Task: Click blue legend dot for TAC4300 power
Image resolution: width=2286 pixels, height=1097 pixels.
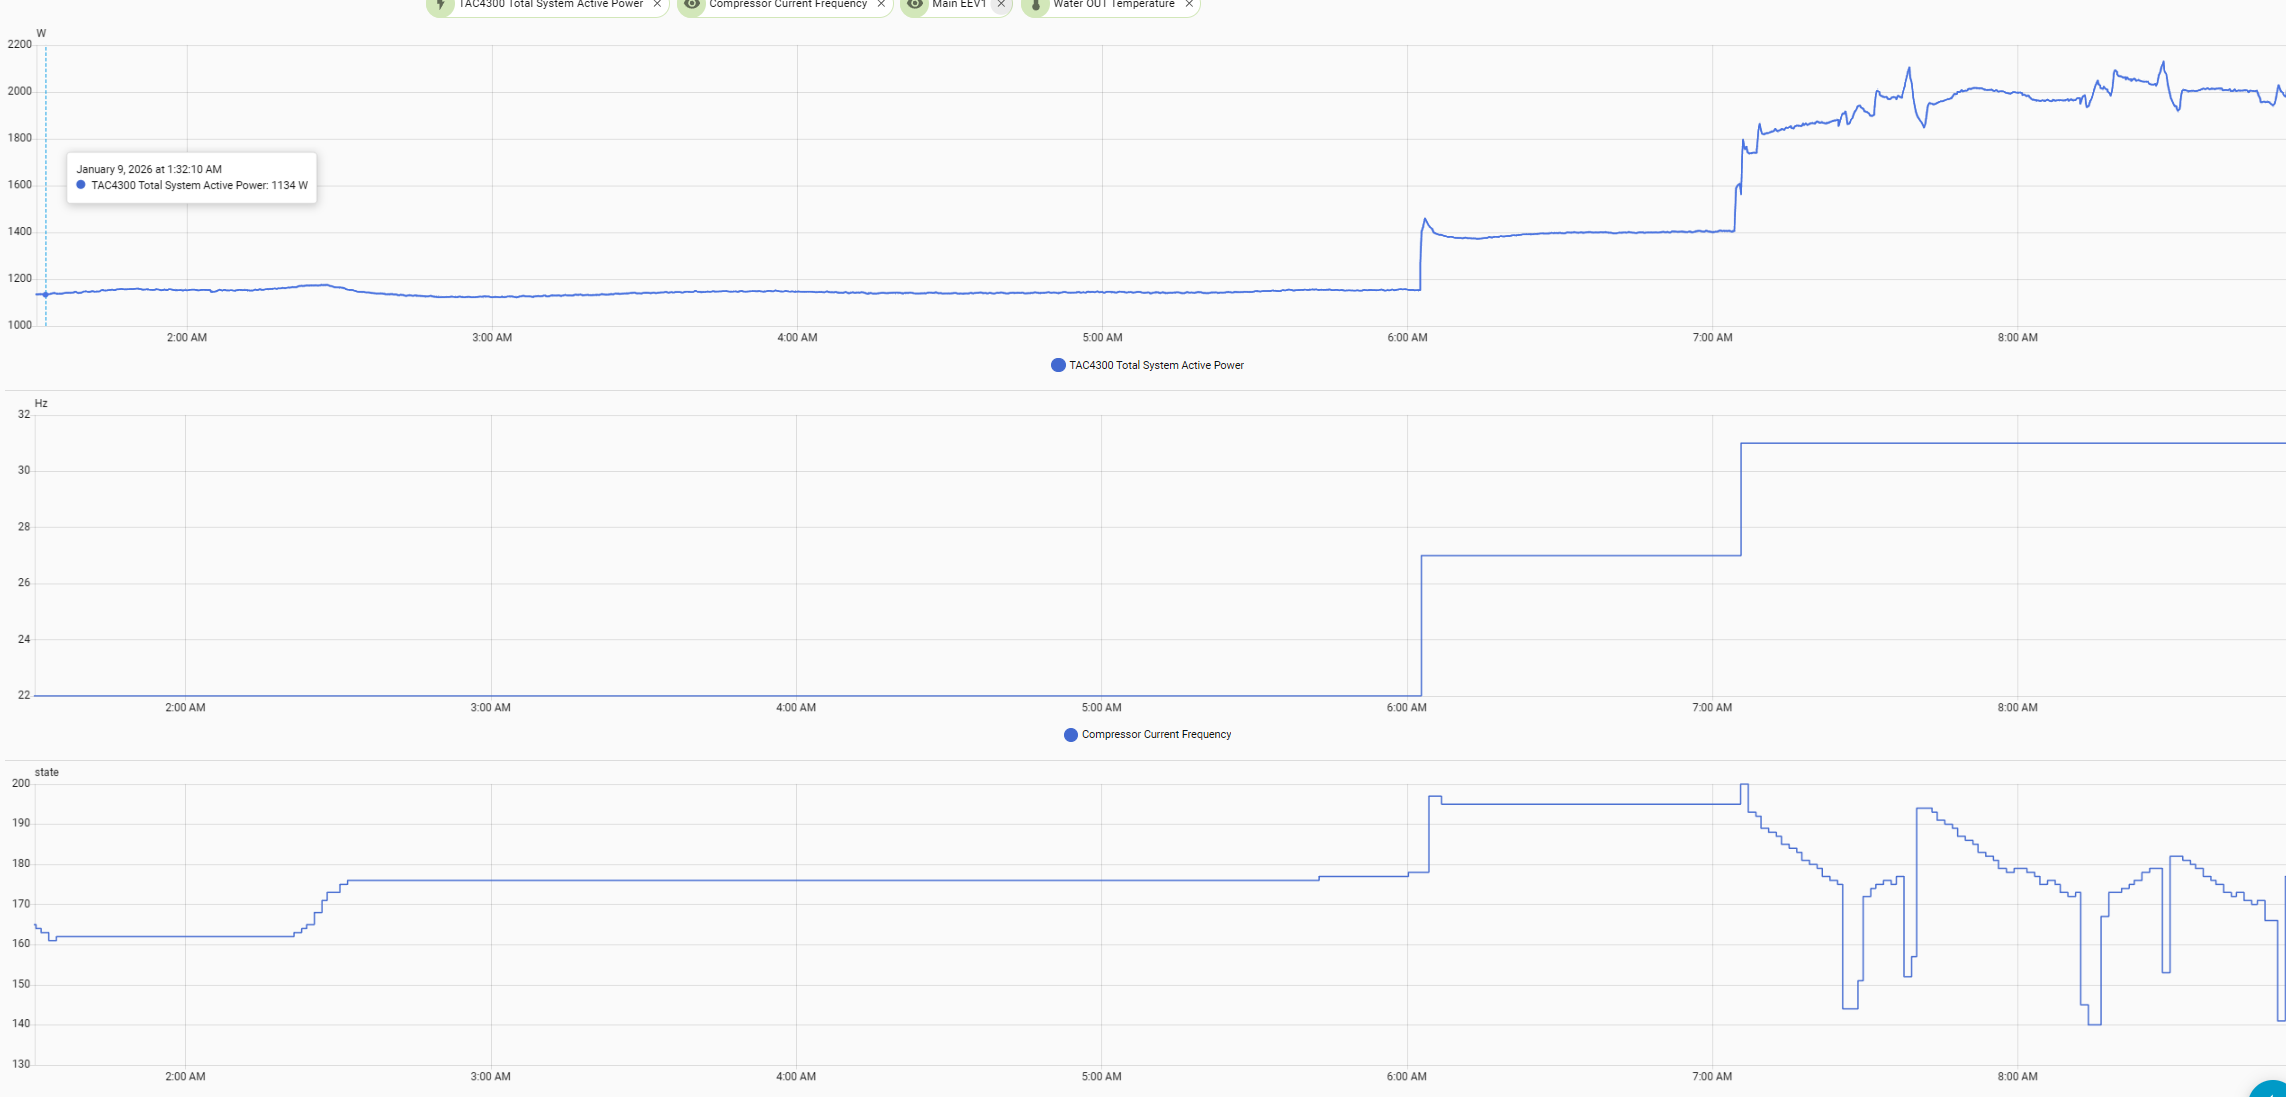Action: pos(1058,365)
